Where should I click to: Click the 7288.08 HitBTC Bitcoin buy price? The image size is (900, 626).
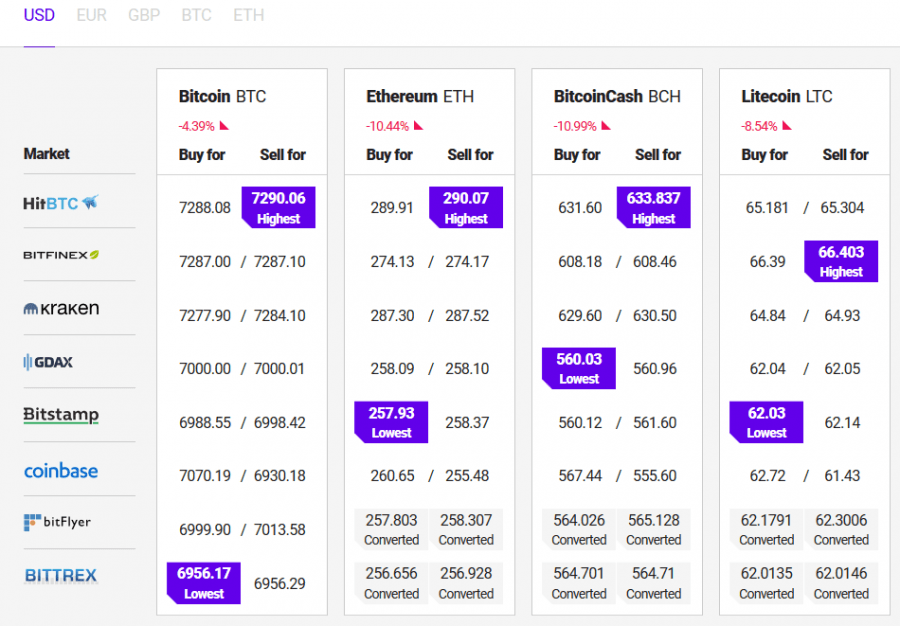click(205, 208)
